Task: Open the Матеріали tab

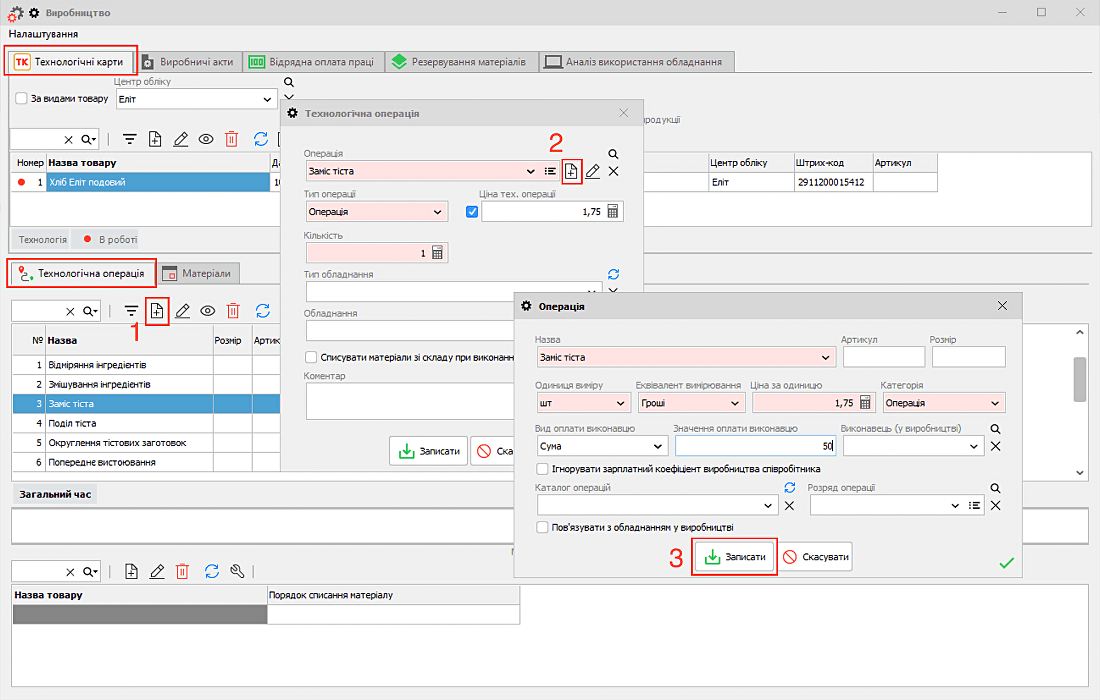Action: (199, 273)
